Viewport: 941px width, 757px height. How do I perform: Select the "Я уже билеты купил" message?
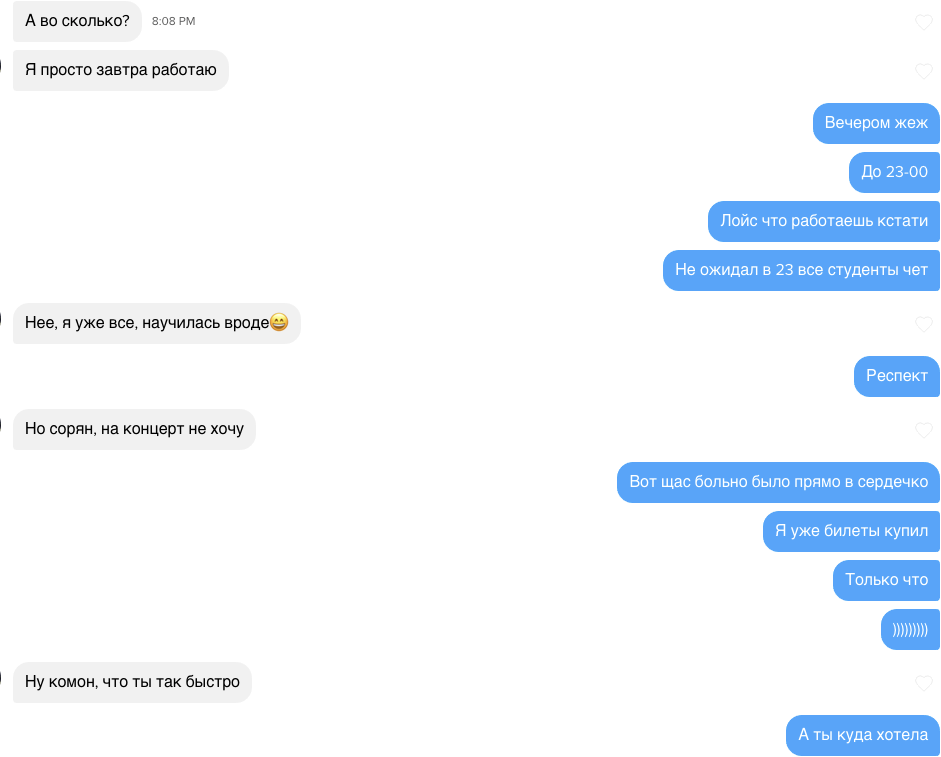coord(852,531)
